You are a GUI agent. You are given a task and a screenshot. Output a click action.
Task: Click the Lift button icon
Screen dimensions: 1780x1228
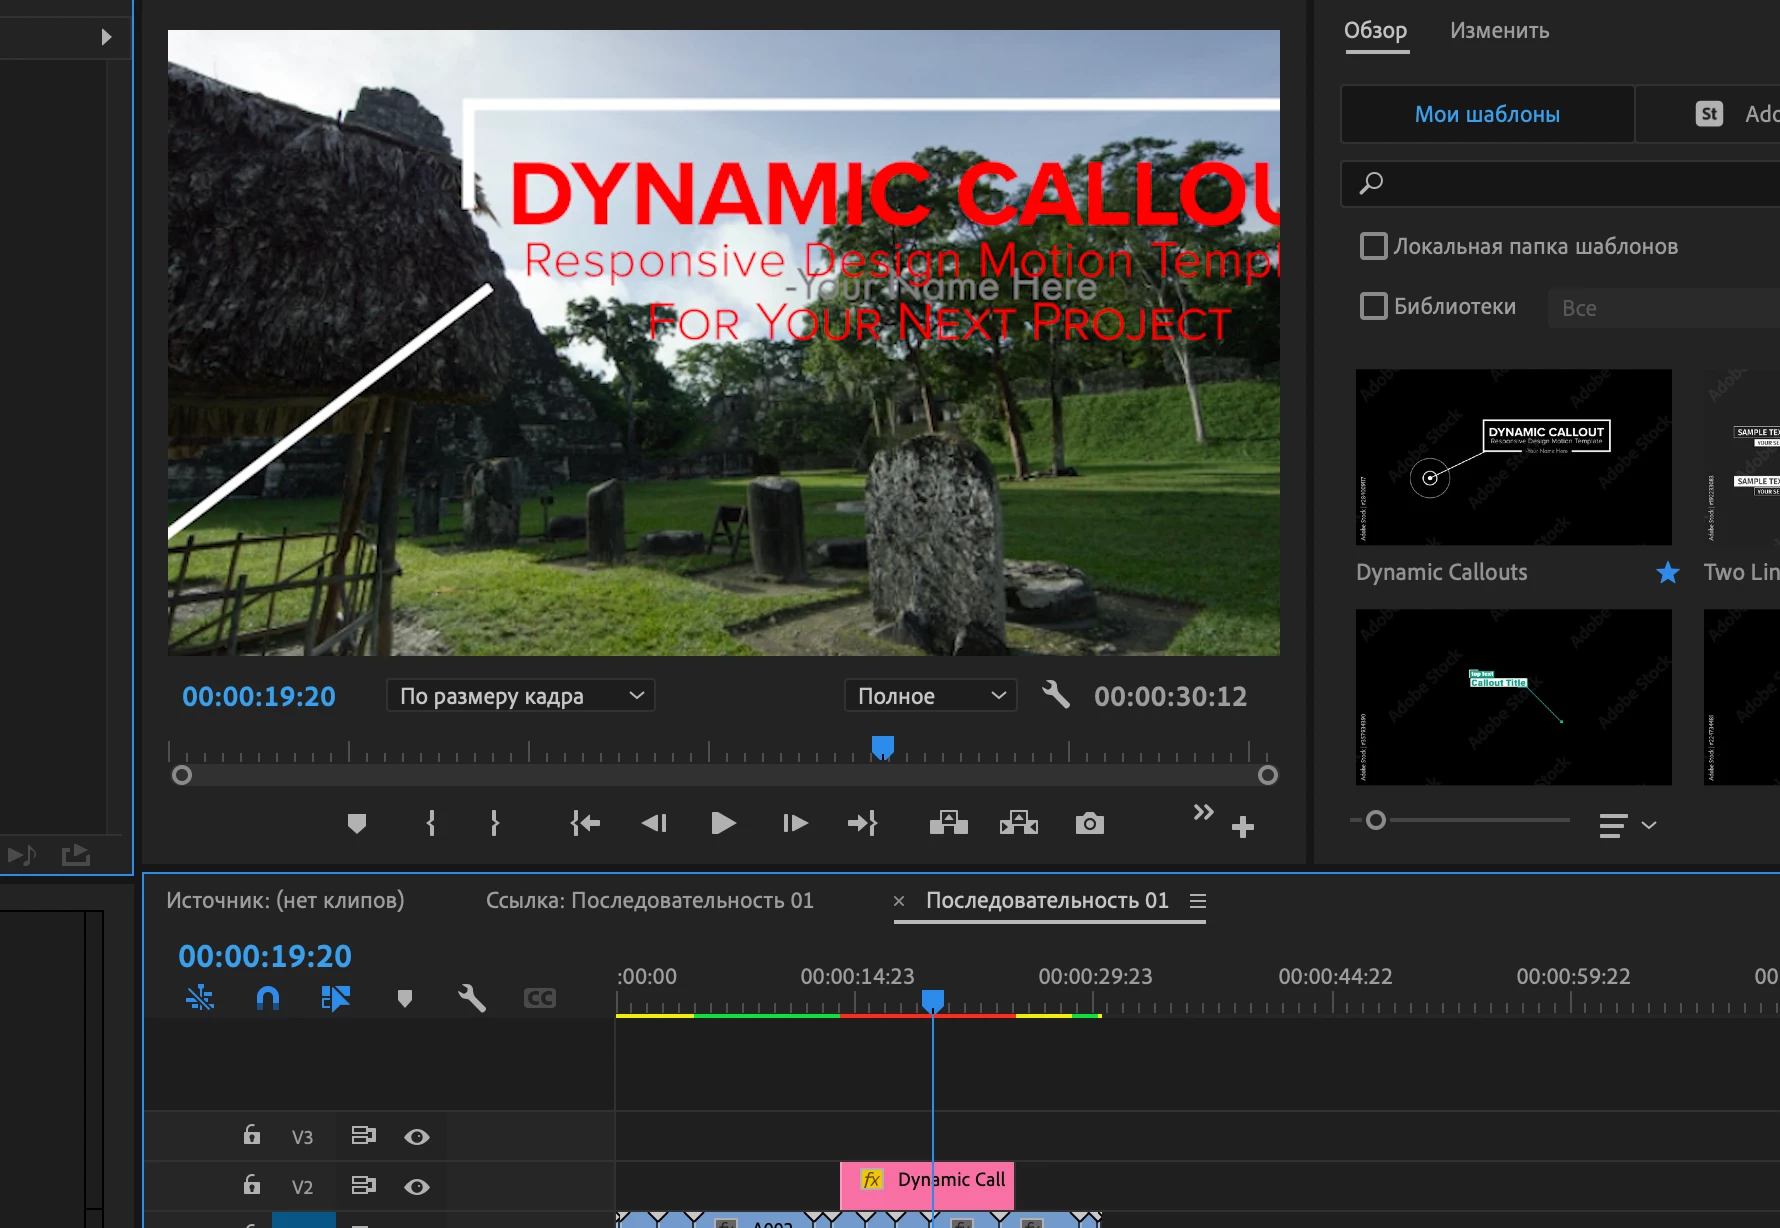click(948, 823)
